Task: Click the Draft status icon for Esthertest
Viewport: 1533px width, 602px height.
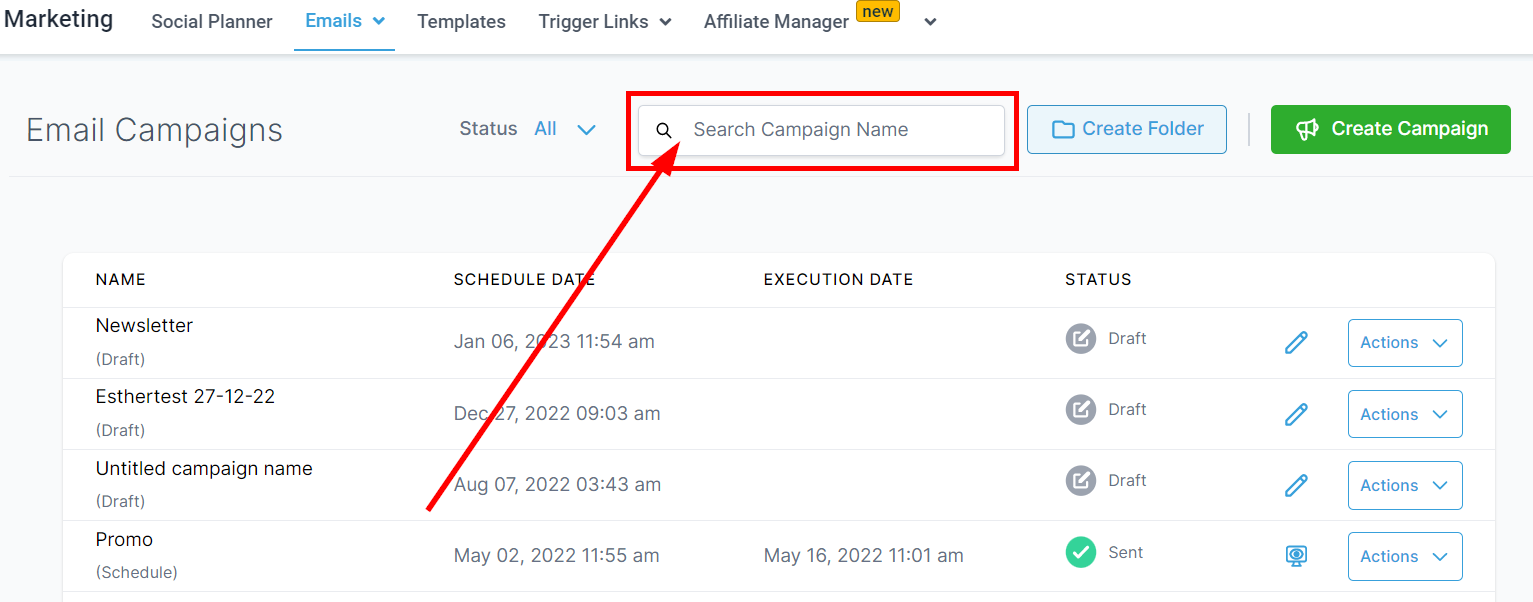Action: click(1080, 410)
